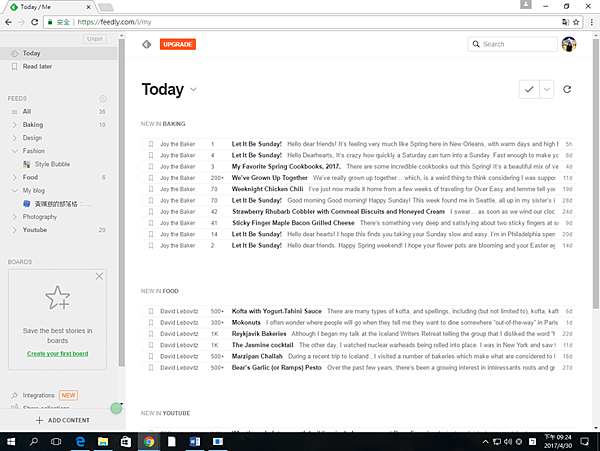Open Word from the taskbar
The image size is (600, 451).
[195, 442]
